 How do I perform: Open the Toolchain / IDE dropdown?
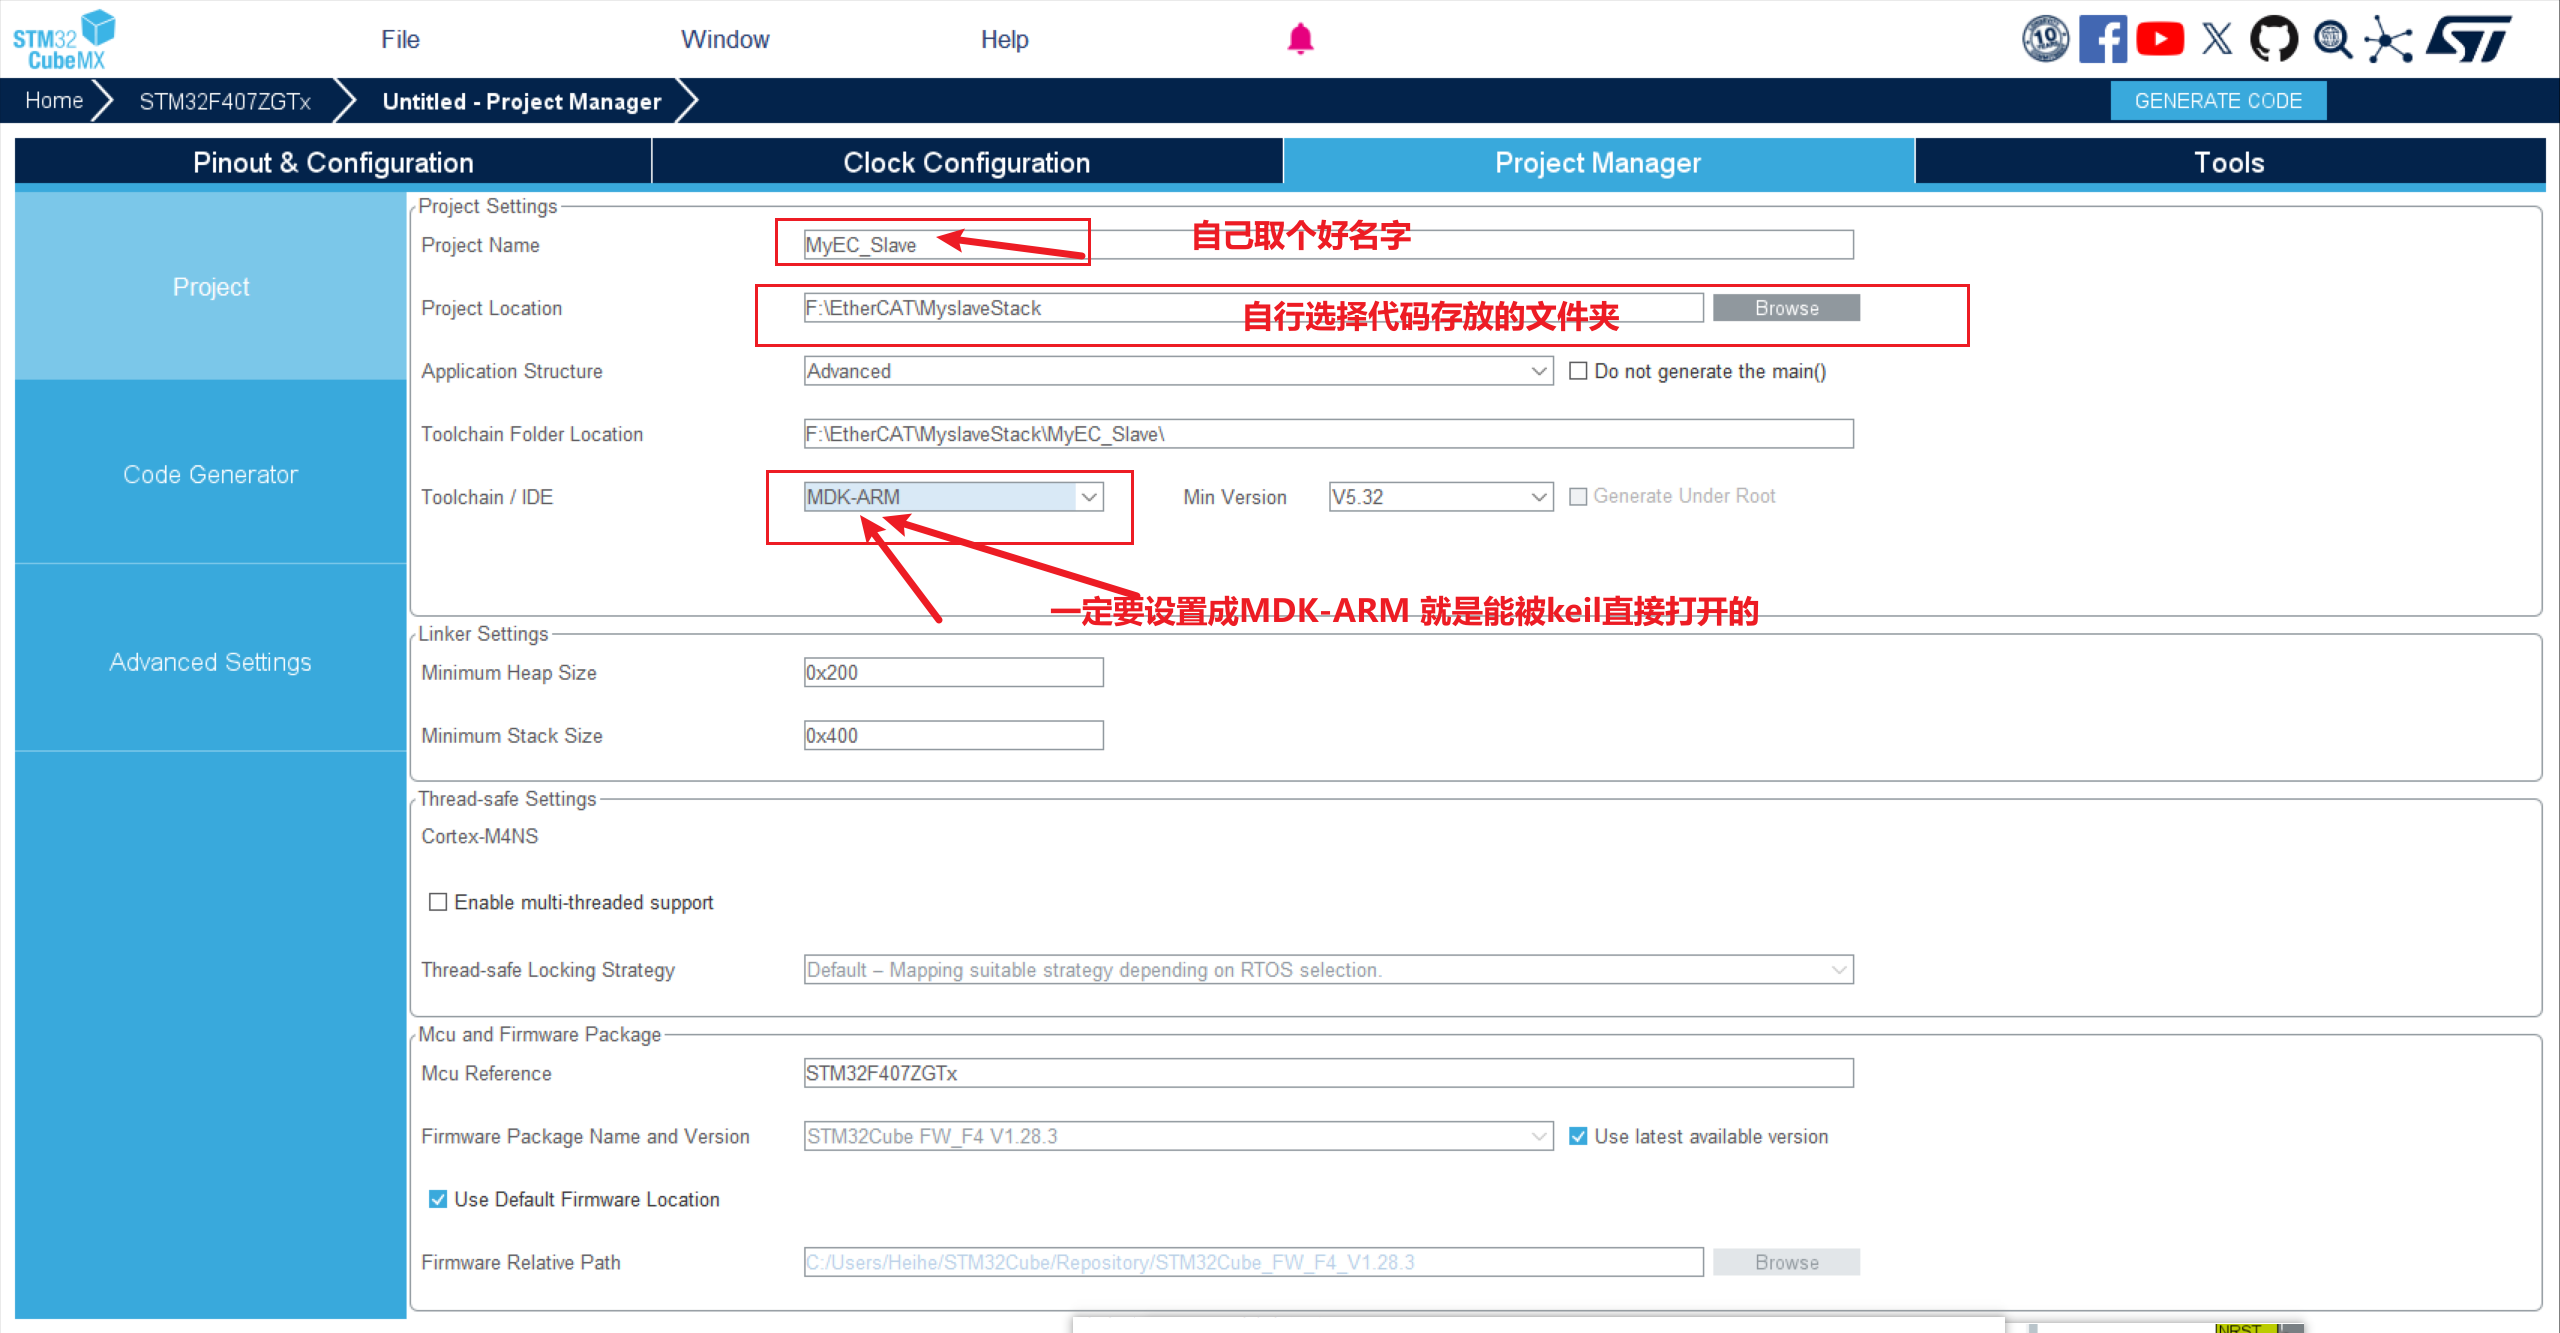[1089, 497]
